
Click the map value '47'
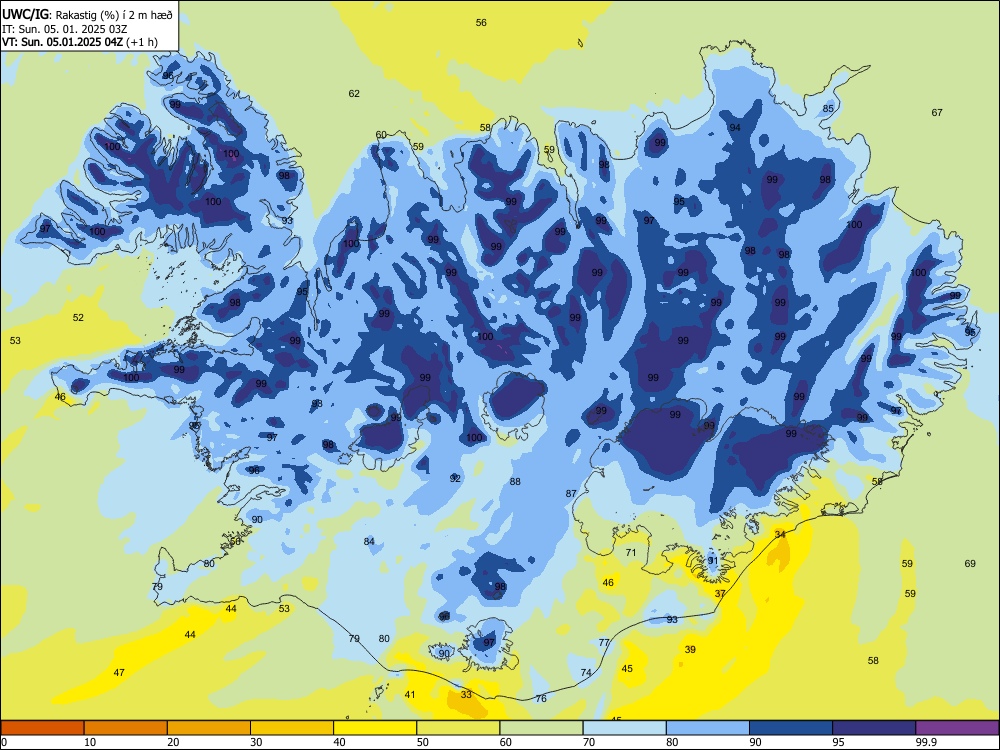pyautogui.click(x=119, y=672)
